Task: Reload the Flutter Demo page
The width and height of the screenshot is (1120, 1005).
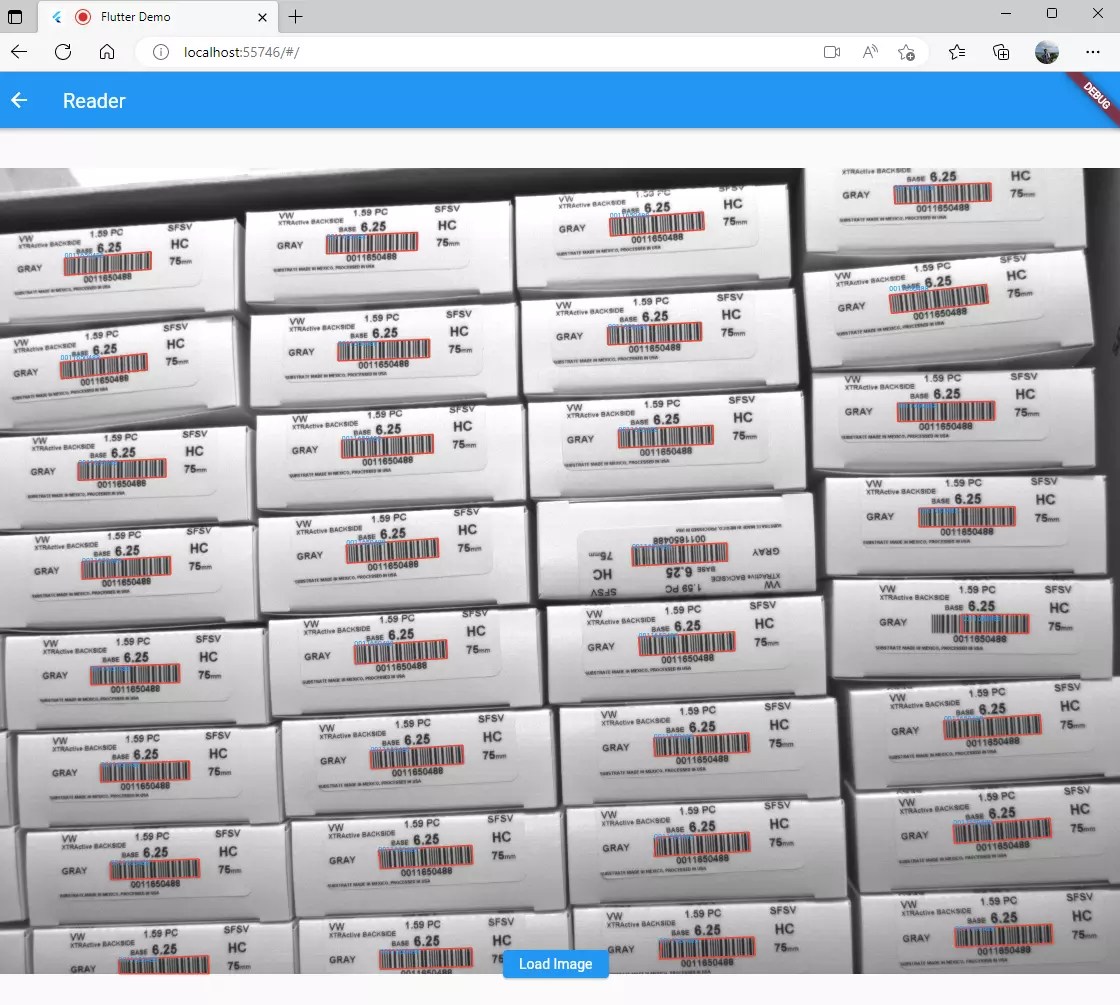Action: (63, 52)
